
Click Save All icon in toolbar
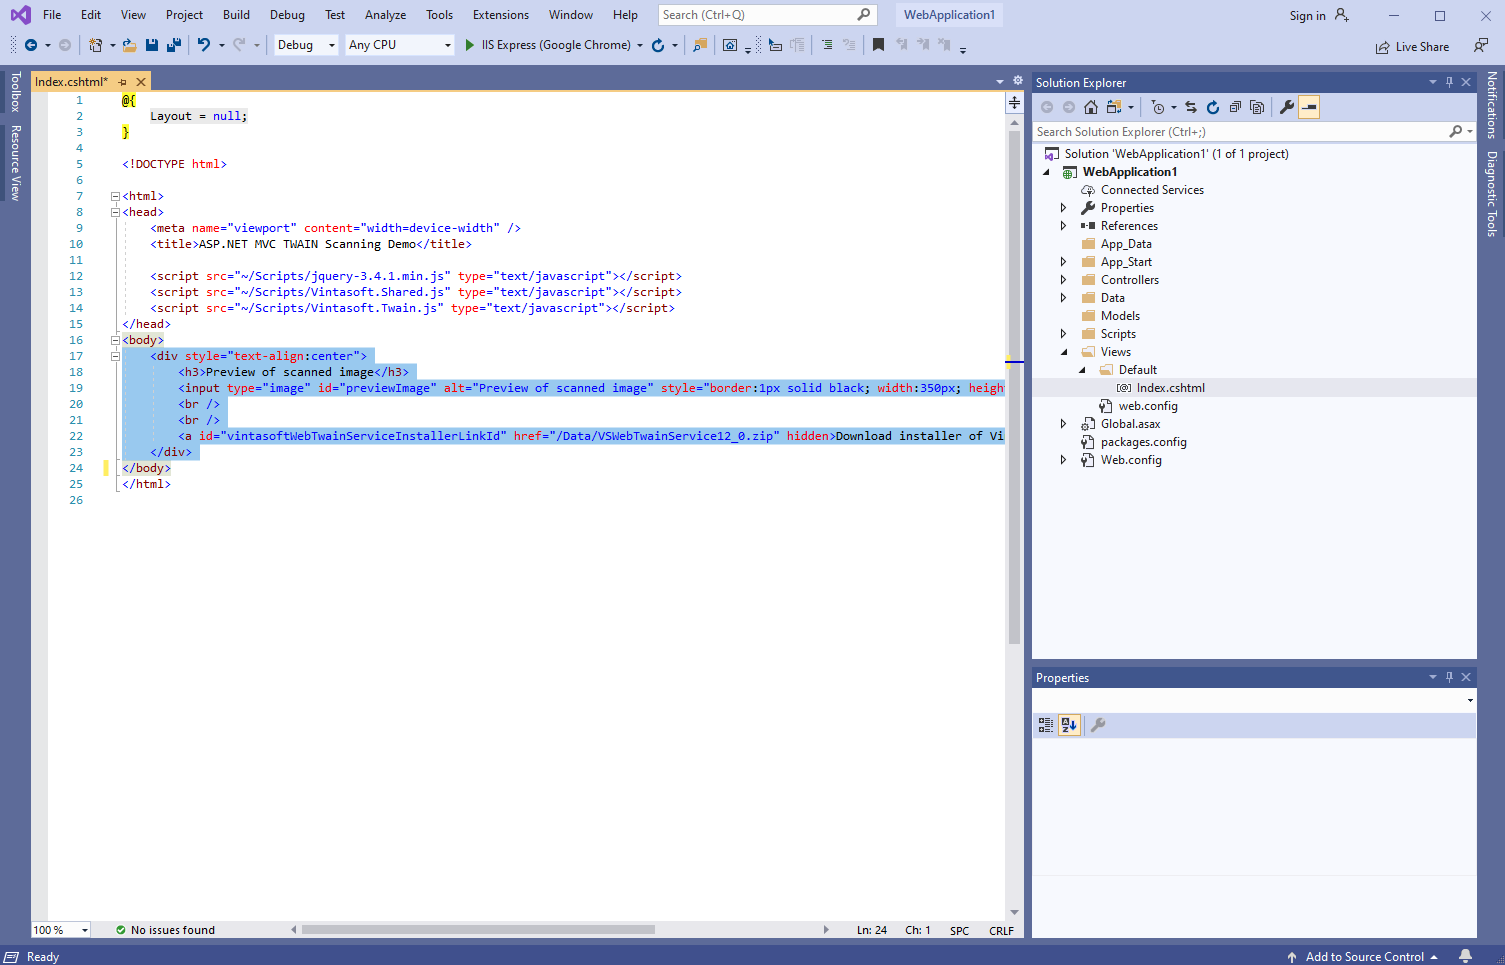click(x=173, y=45)
